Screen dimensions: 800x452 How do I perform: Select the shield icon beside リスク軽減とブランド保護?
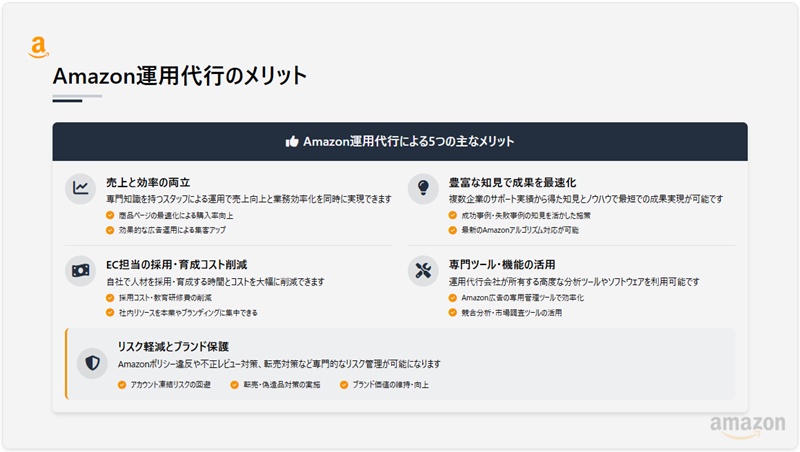click(92, 363)
